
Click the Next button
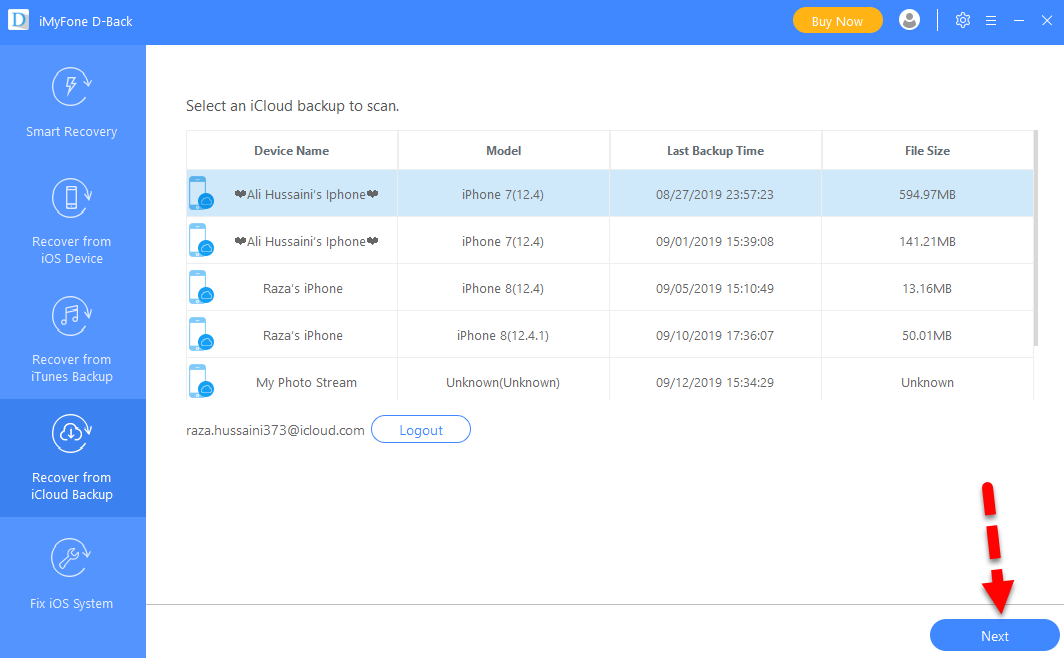994,636
